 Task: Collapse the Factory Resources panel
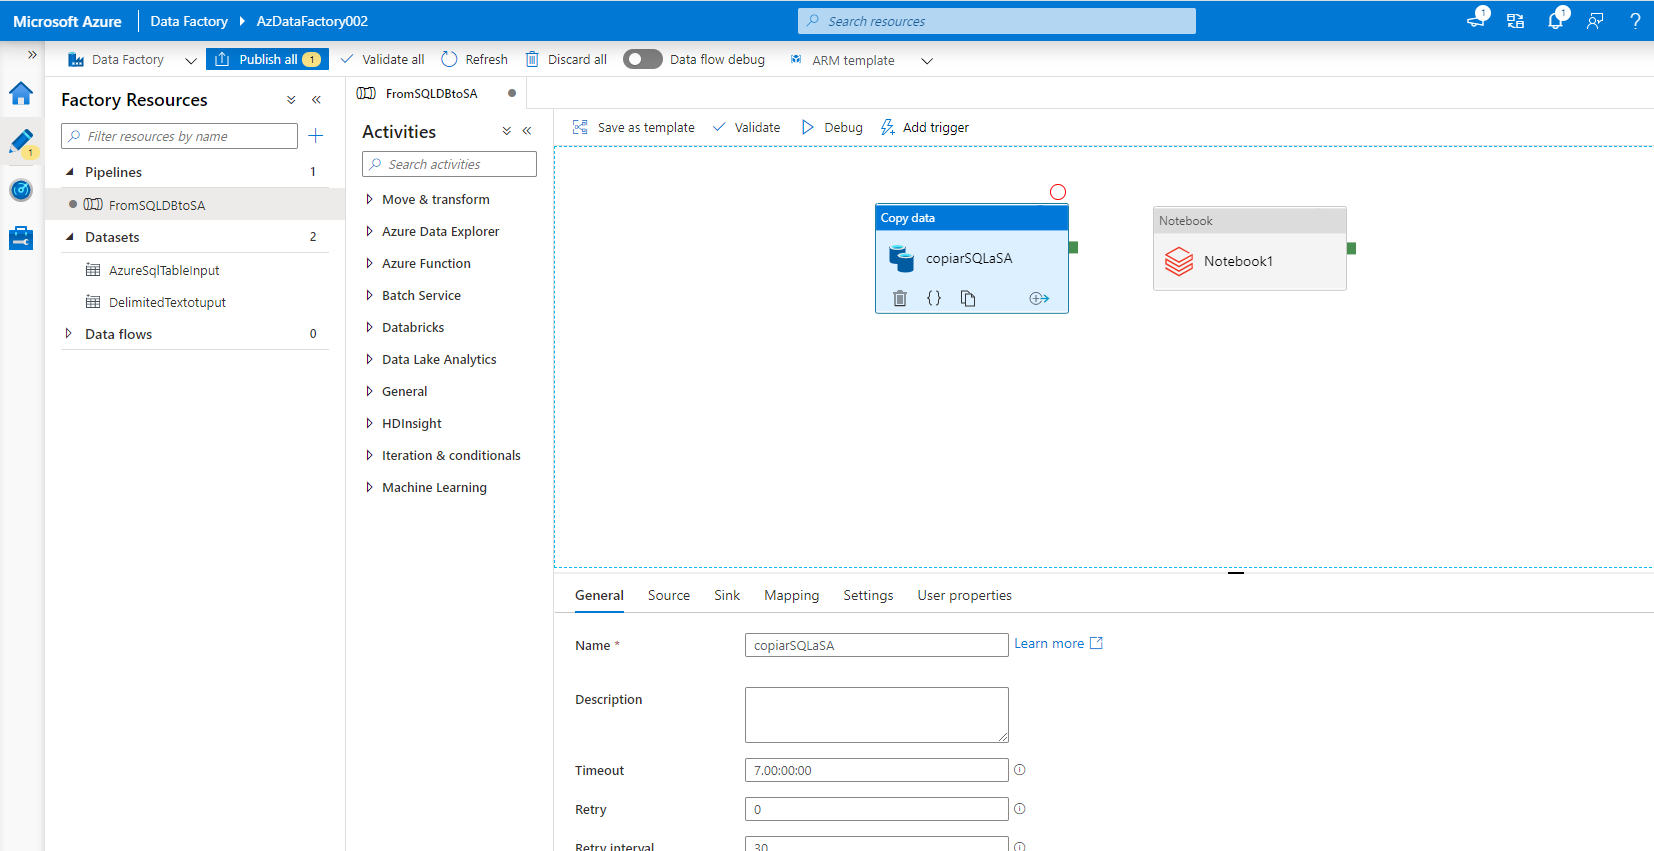click(x=316, y=100)
